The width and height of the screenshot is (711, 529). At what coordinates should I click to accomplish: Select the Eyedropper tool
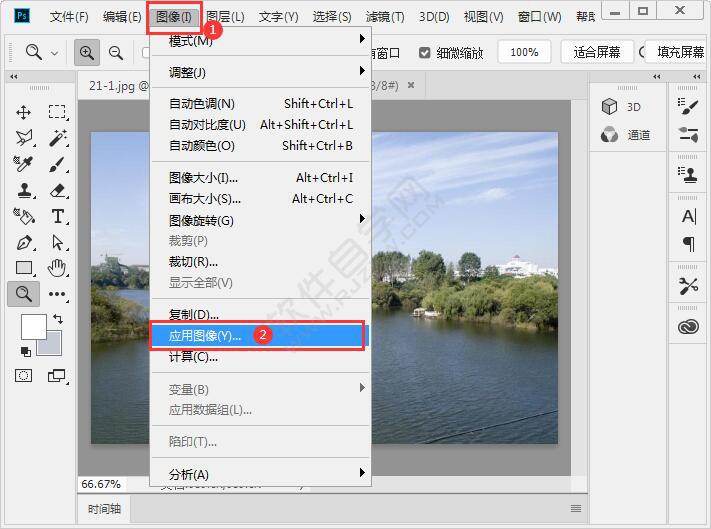coord(23,164)
